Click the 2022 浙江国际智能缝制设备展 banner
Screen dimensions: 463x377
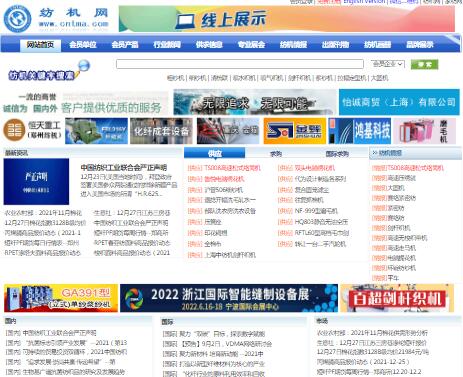pos(229,298)
